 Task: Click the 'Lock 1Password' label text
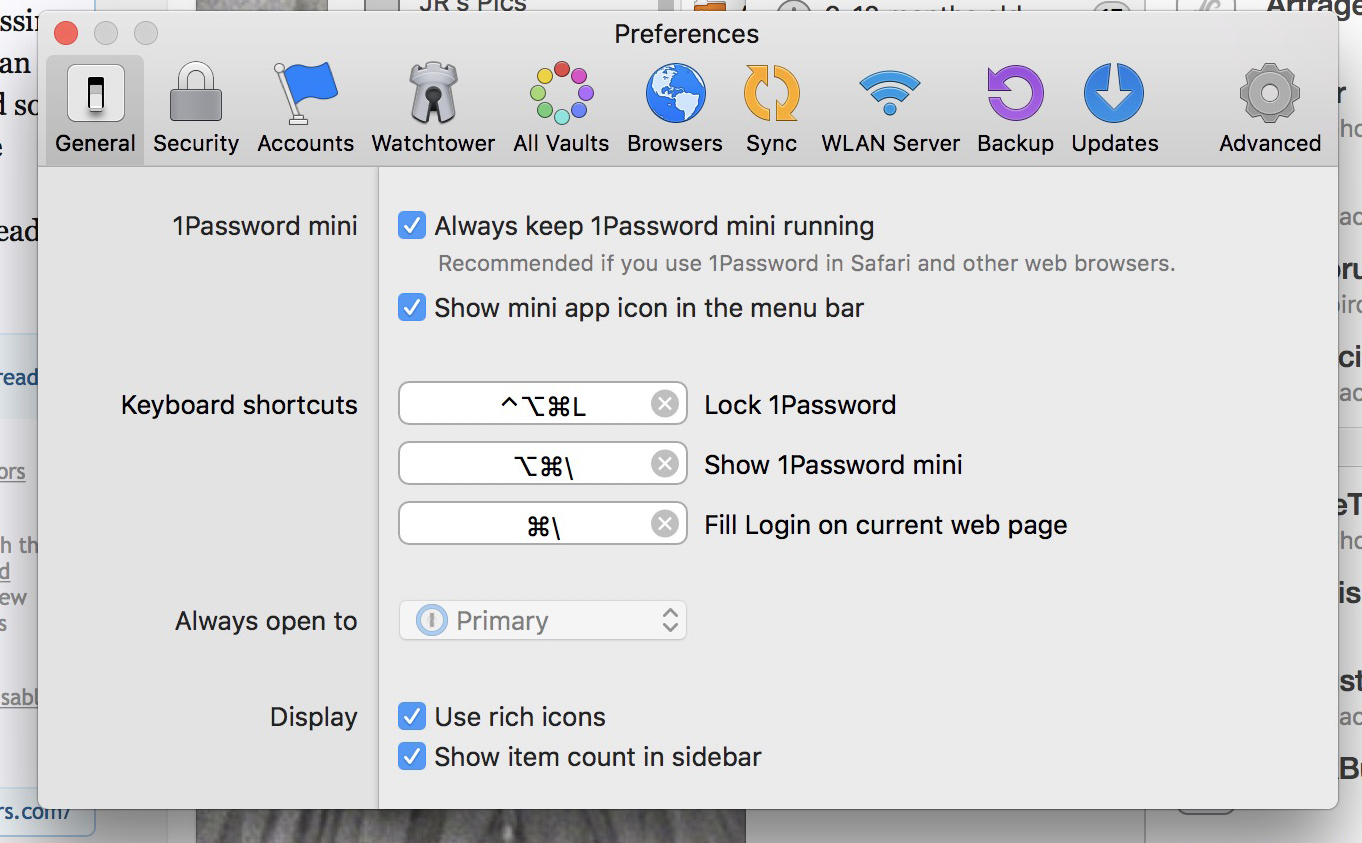coord(800,405)
